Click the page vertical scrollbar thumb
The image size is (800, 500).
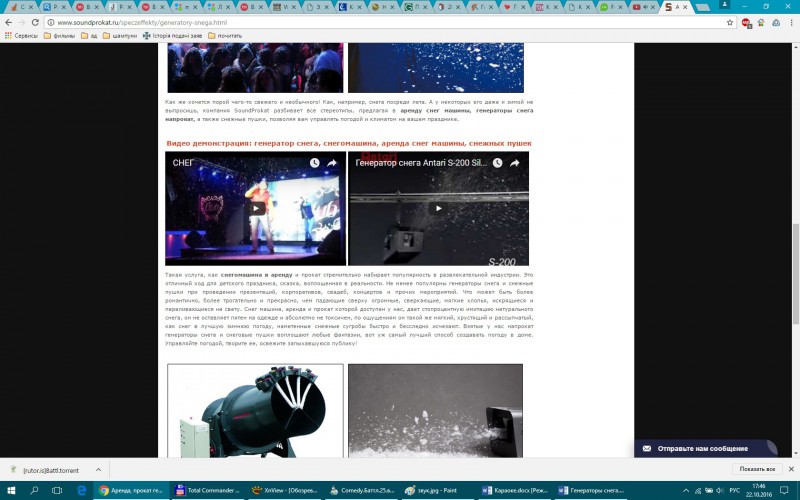tap(795, 273)
